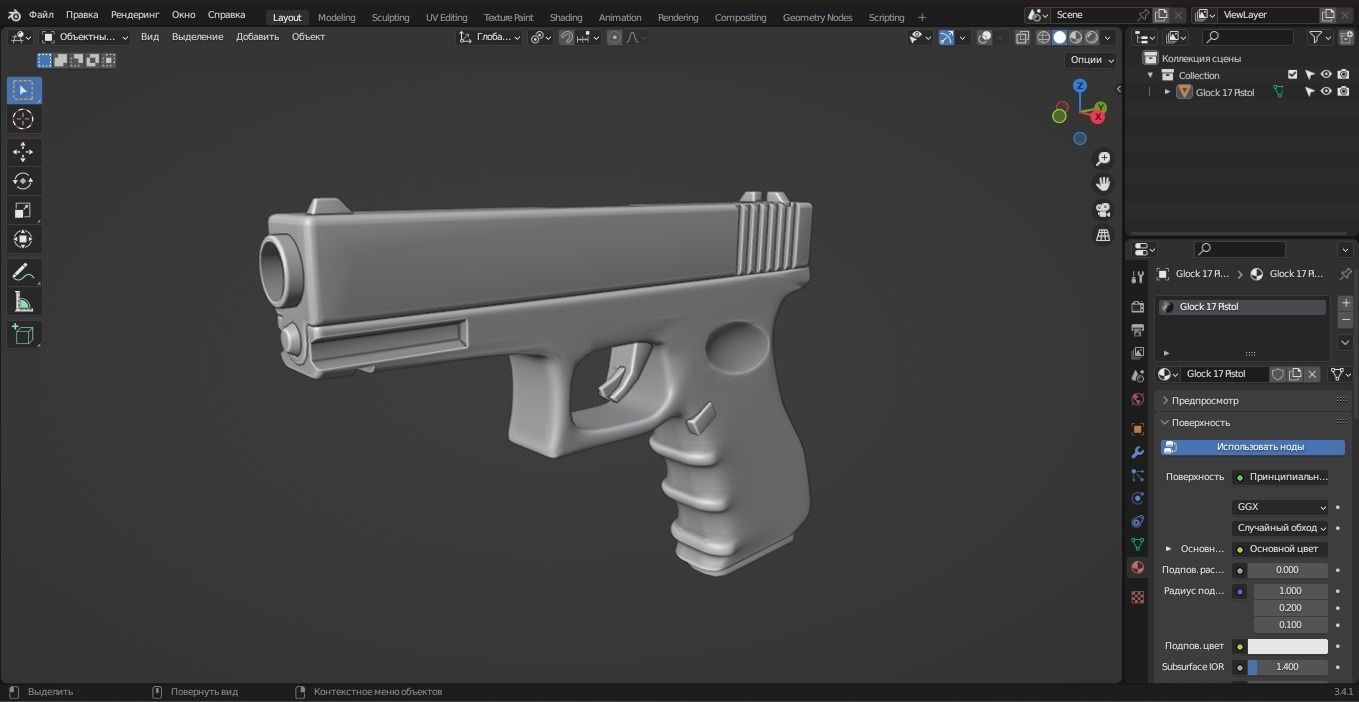Open the Object properties tab
The image size is (1359, 702).
(1137, 429)
